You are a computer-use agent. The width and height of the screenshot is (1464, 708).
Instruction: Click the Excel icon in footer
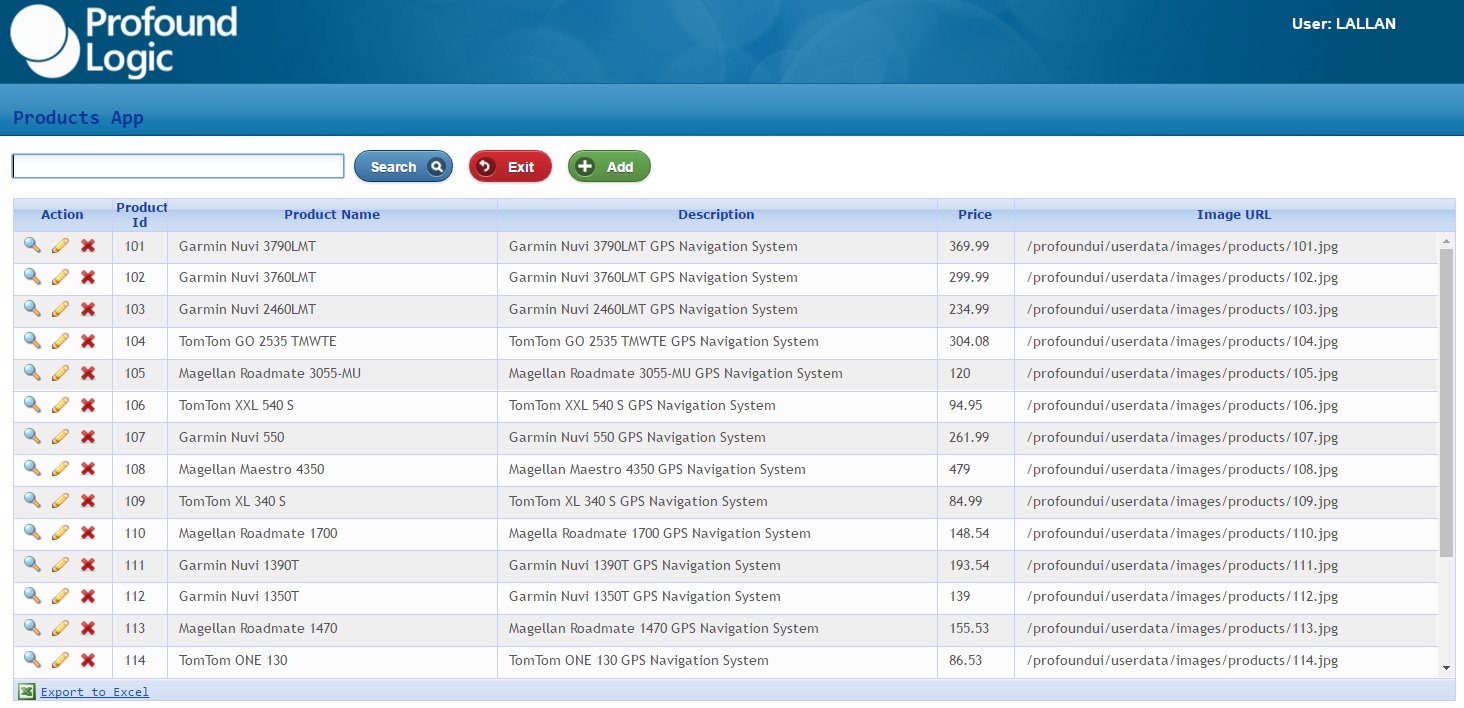pos(27,691)
